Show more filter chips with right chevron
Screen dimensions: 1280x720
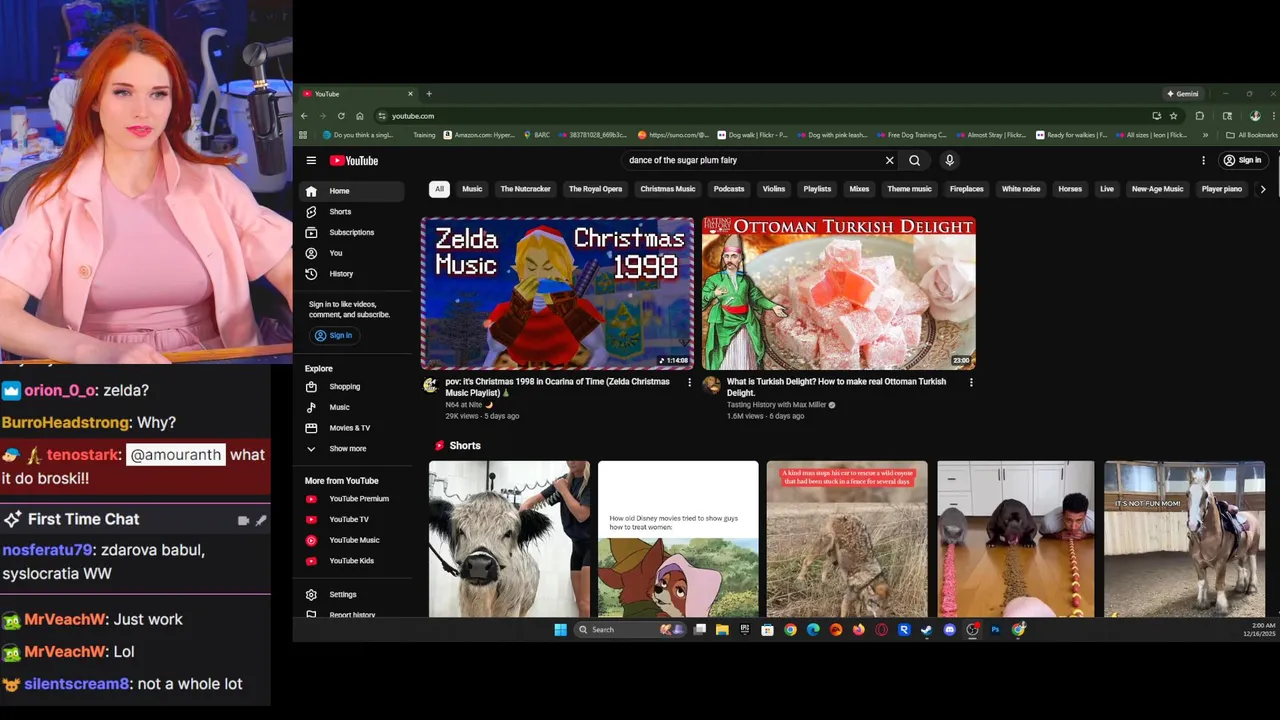pyautogui.click(x=1263, y=189)
